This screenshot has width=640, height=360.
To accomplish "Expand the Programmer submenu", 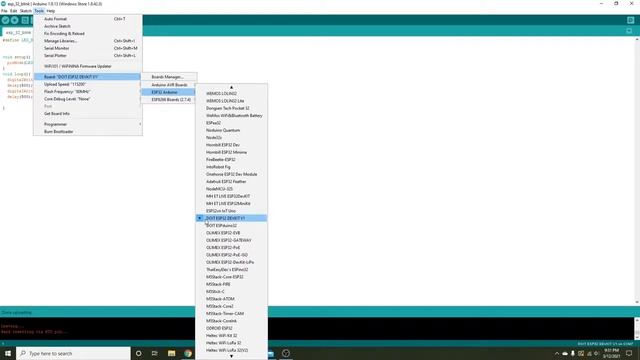I will (88, 124).
